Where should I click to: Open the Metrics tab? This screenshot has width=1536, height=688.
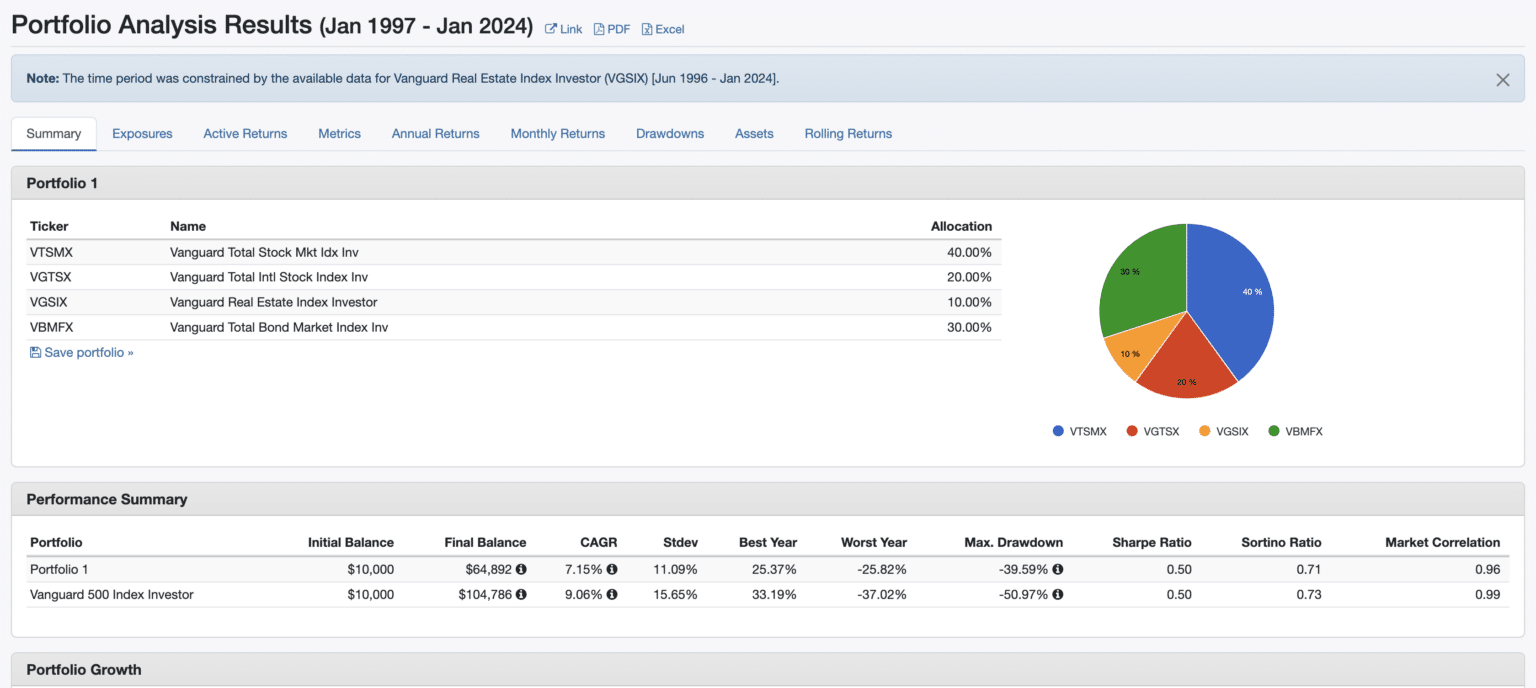point(339,134)
